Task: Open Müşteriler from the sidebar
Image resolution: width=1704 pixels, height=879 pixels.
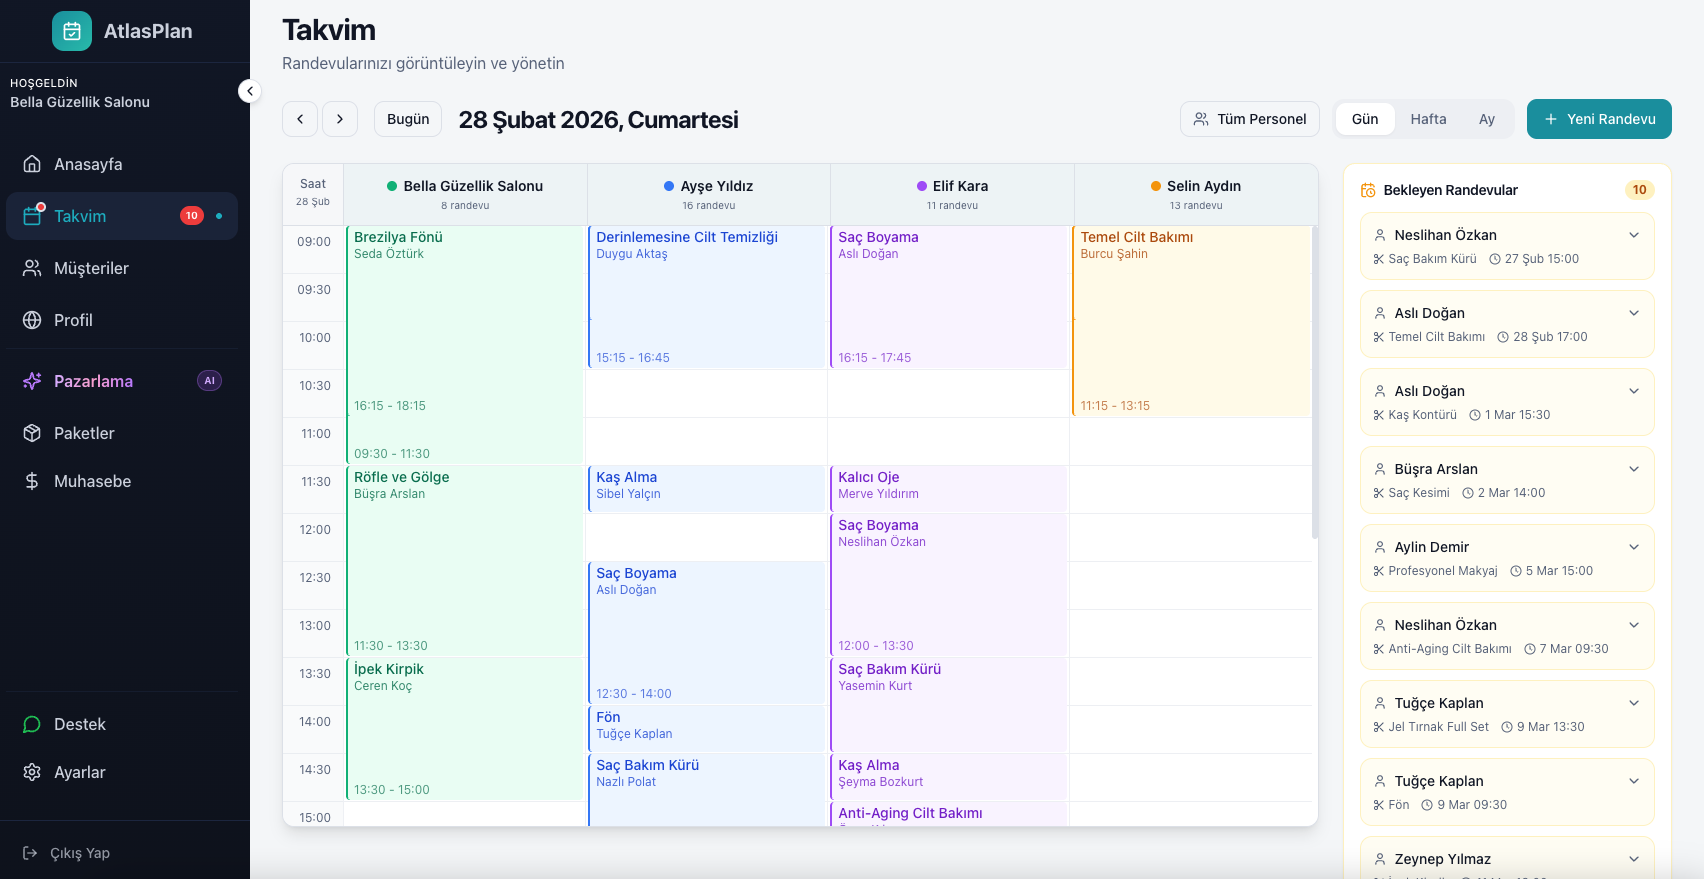Action: [91, 268]
